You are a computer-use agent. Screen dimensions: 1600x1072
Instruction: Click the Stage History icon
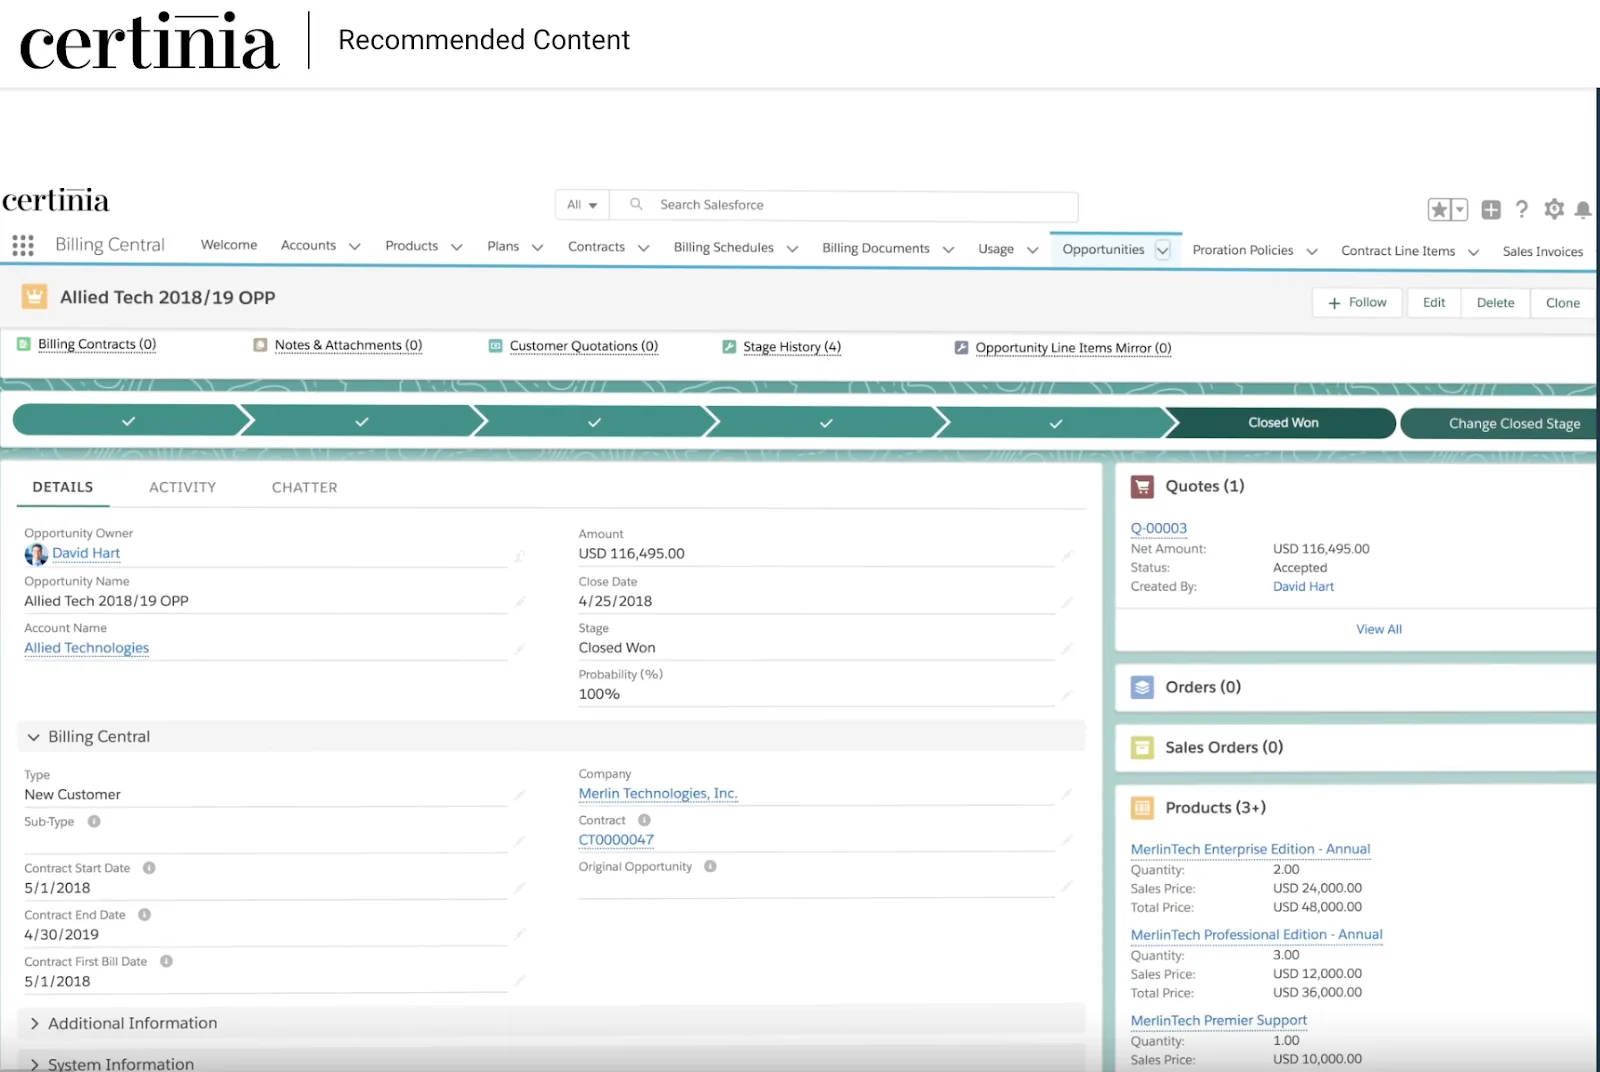click(729, 347)
